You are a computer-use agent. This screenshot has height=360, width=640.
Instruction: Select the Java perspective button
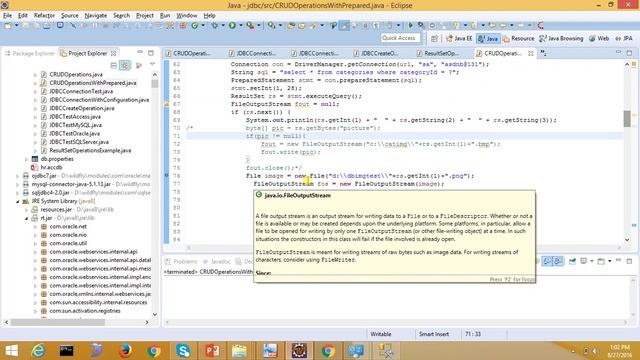pos(488,38)
